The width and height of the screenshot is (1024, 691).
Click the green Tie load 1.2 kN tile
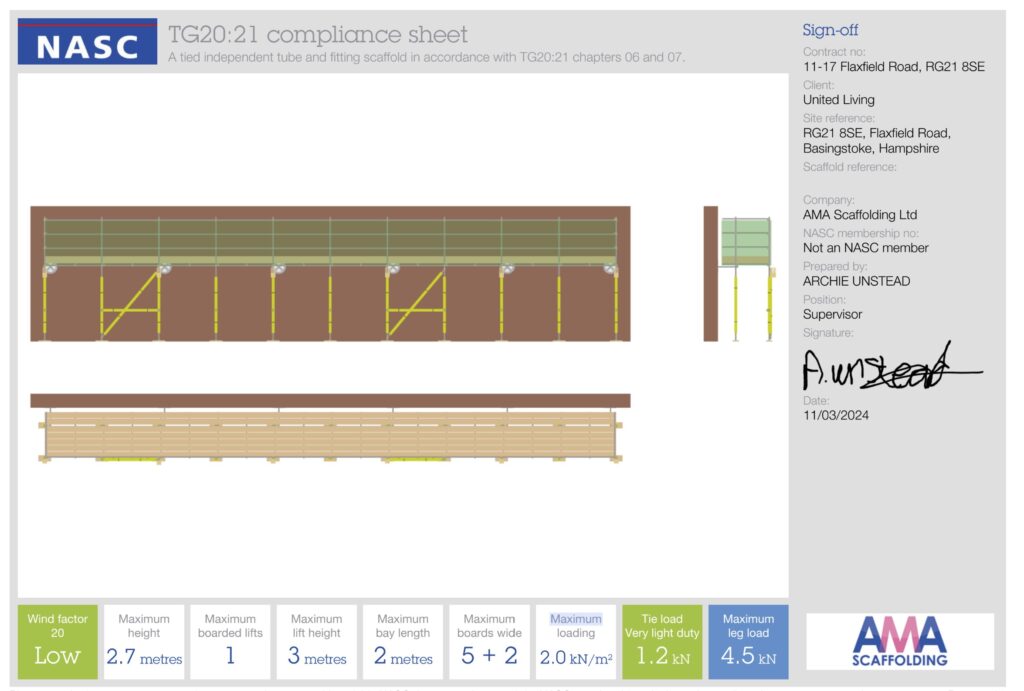(662, 641)
